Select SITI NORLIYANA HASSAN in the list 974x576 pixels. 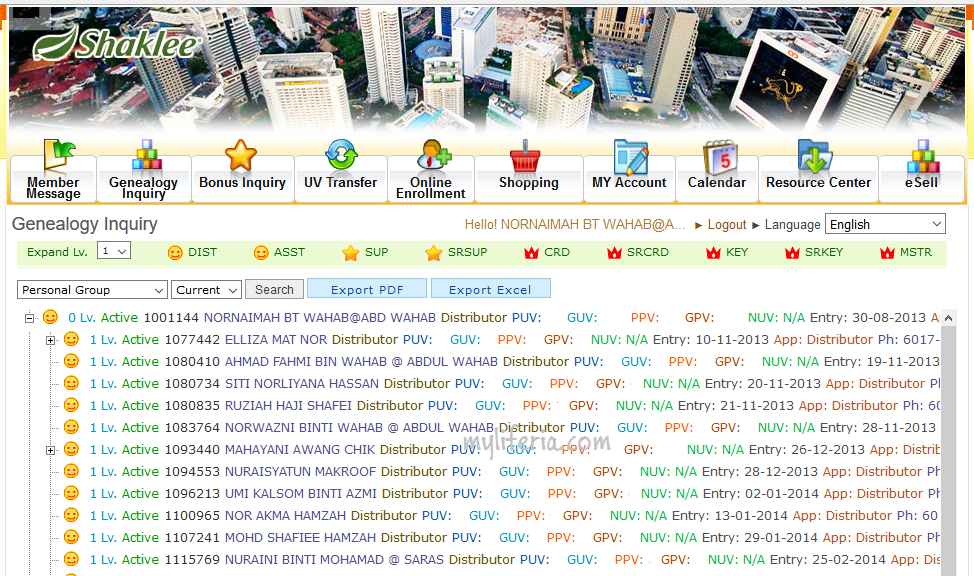301,383
